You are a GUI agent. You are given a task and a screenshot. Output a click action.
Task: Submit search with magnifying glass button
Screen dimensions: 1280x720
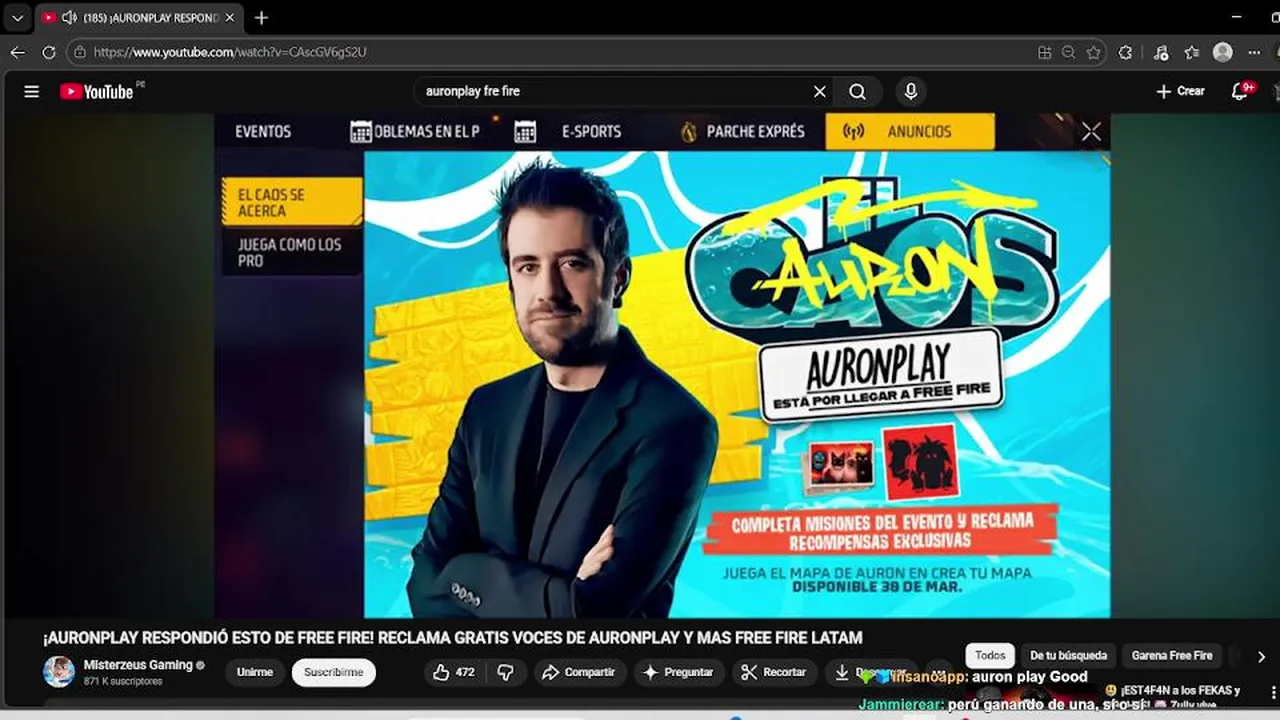click(x=857, y=91)
